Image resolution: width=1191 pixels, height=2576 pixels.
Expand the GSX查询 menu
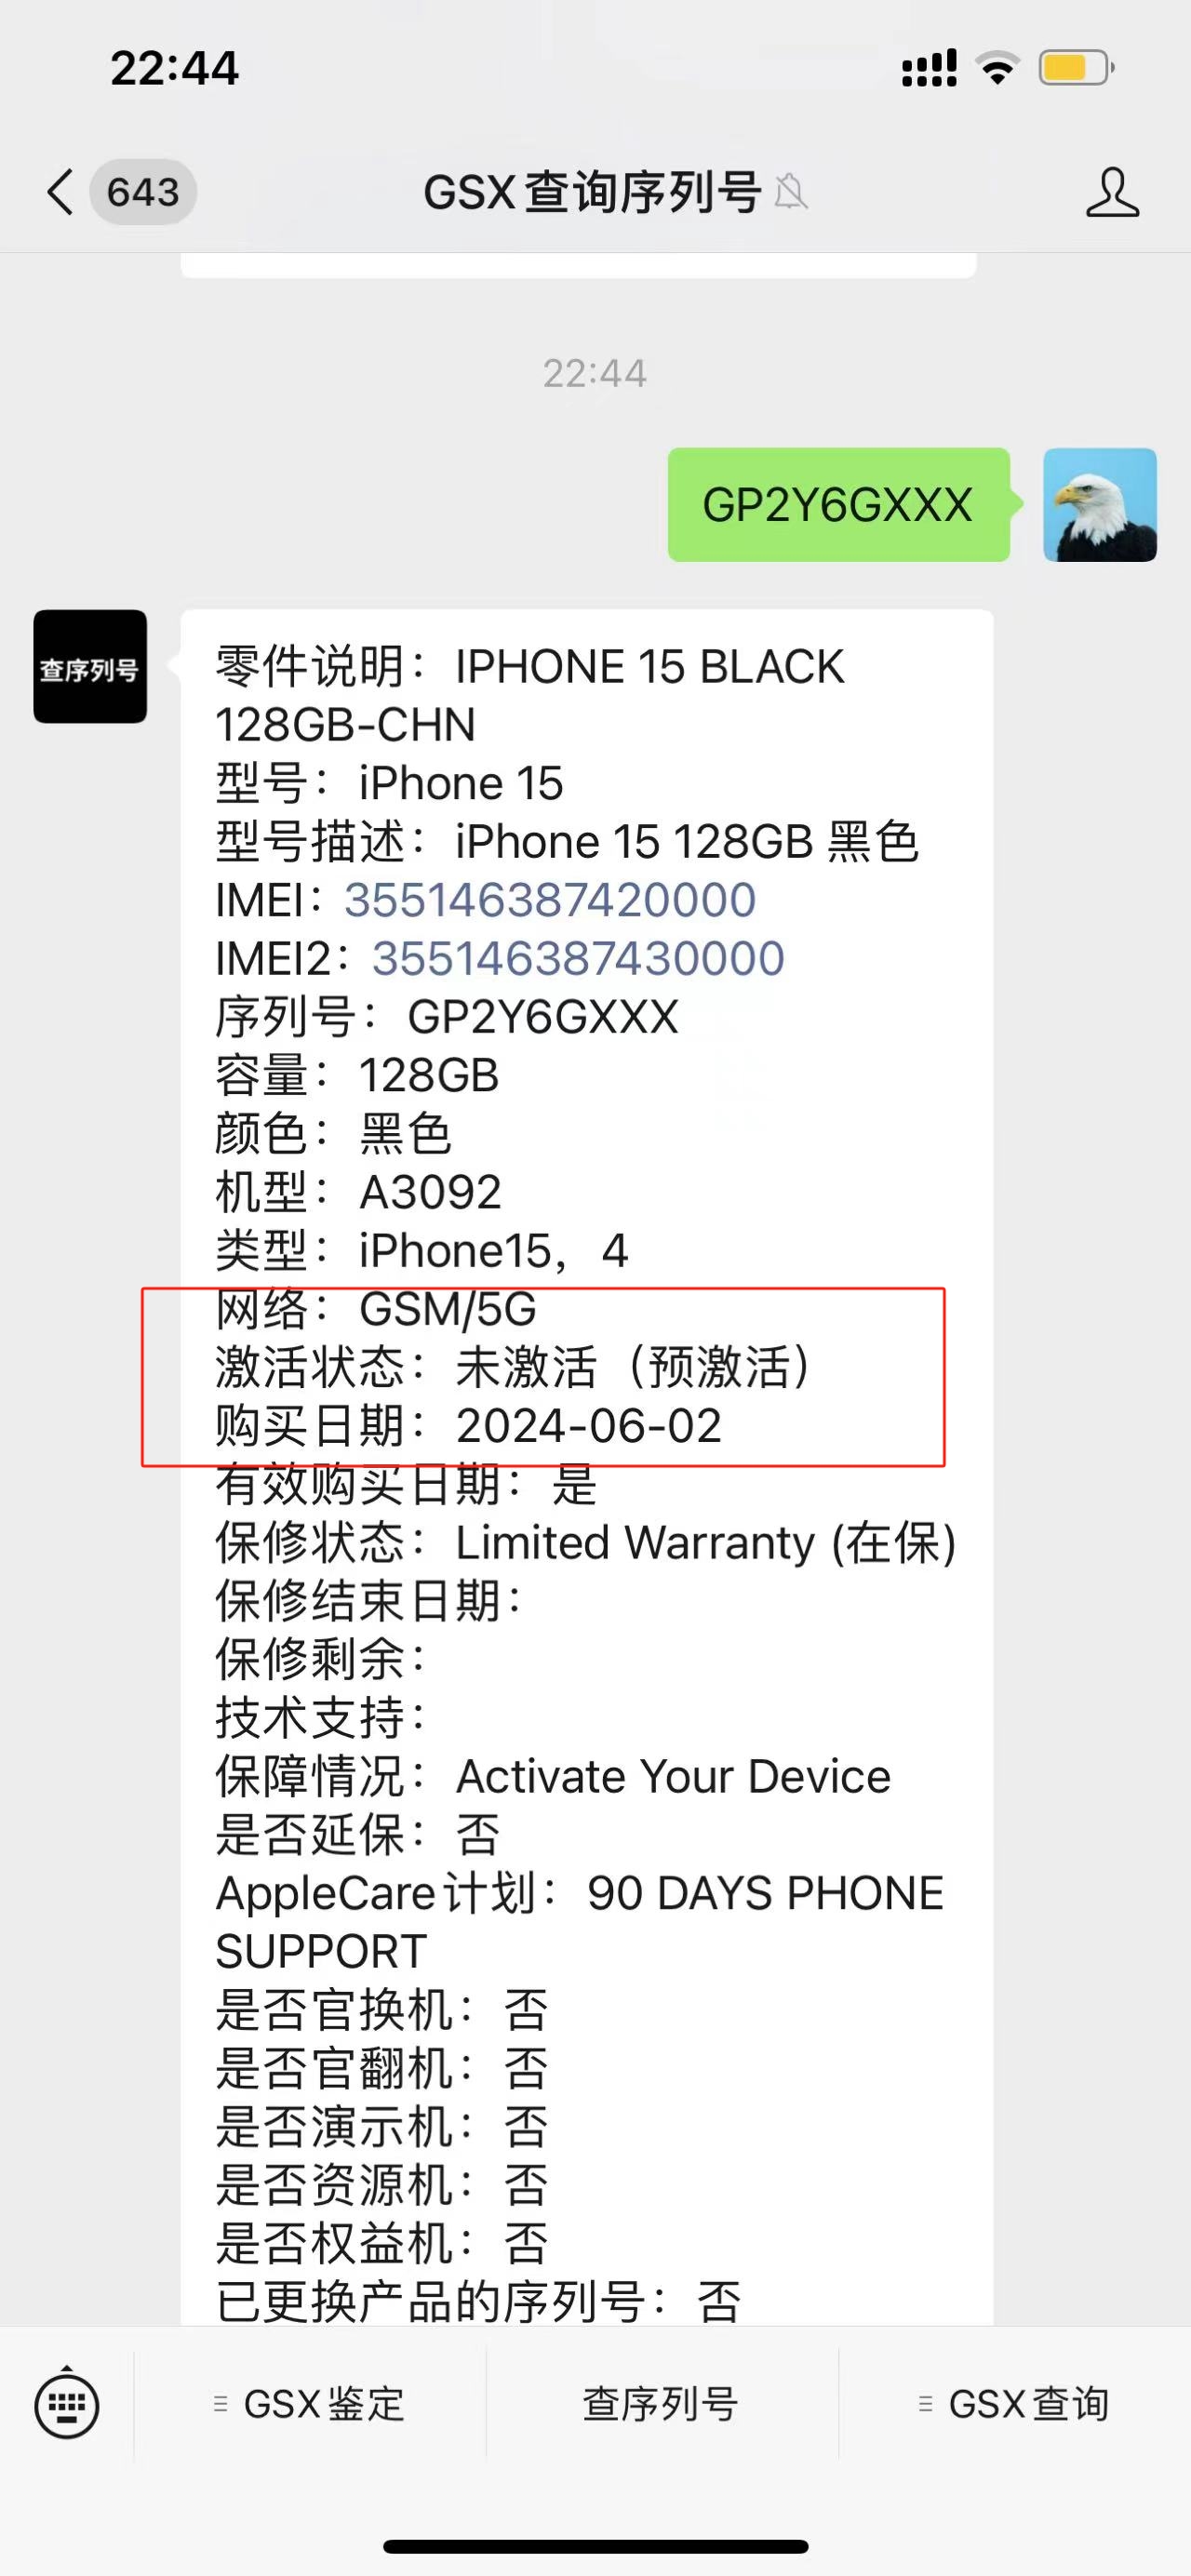pyautogui.click(x=1014, y=2404)
